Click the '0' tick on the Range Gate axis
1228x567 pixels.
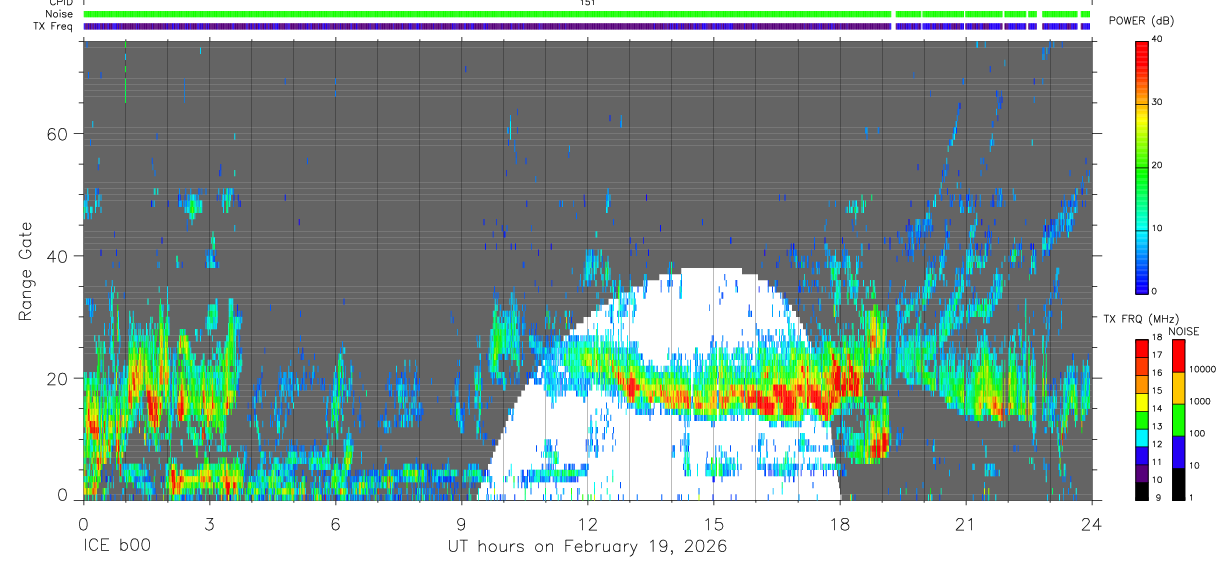click(64, 495)
